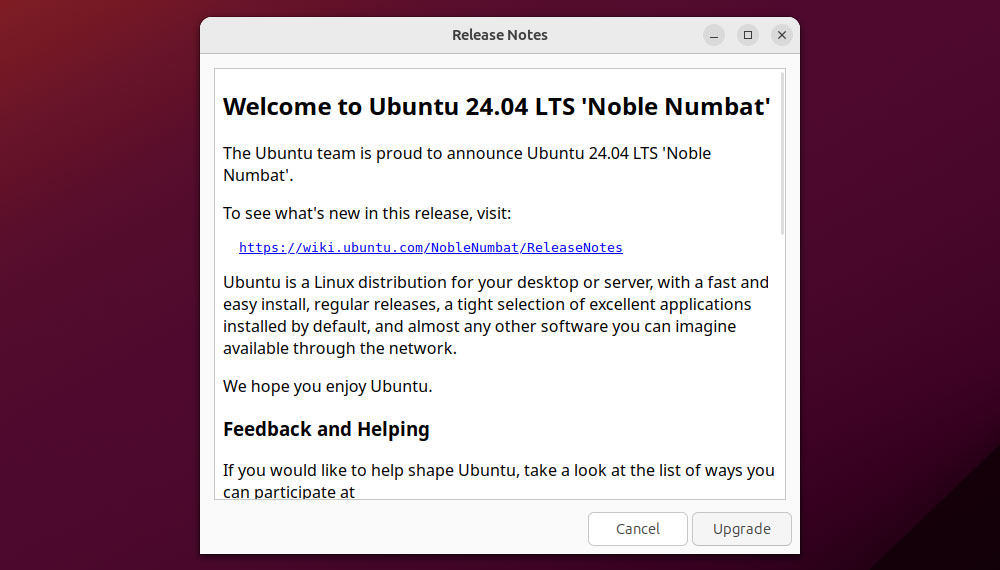
Task: Minimize the Release Notes window
Action: (714, 35)
